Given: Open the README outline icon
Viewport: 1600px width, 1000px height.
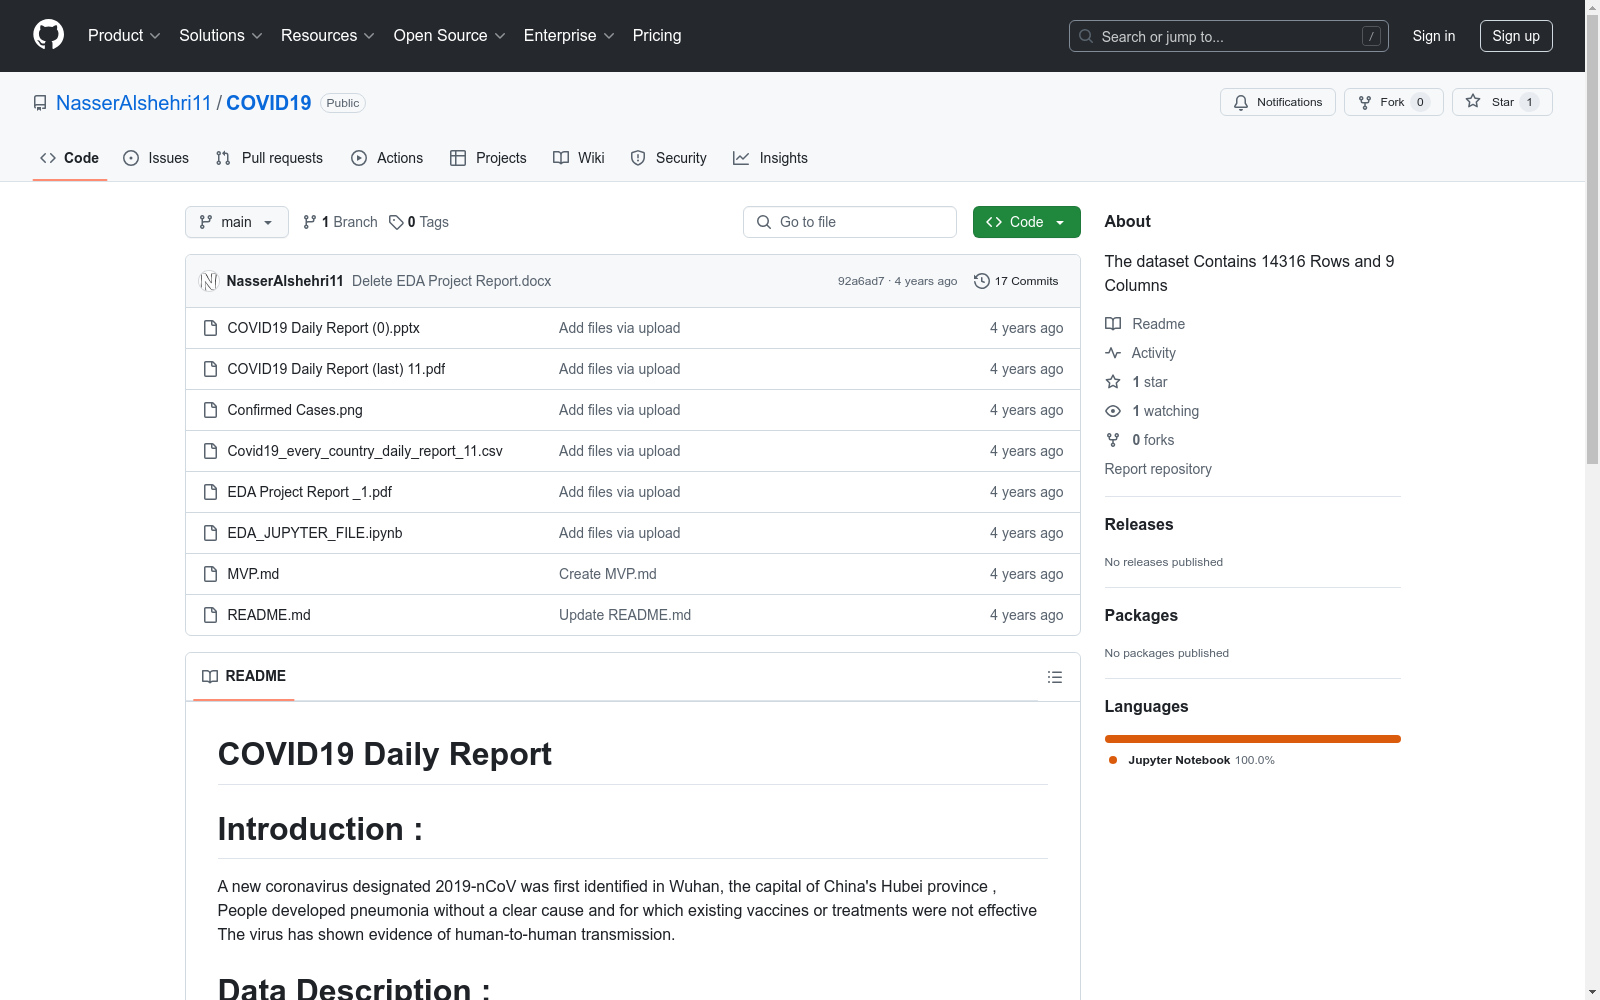Looking at the screenshot, I should pos(1054,677).
